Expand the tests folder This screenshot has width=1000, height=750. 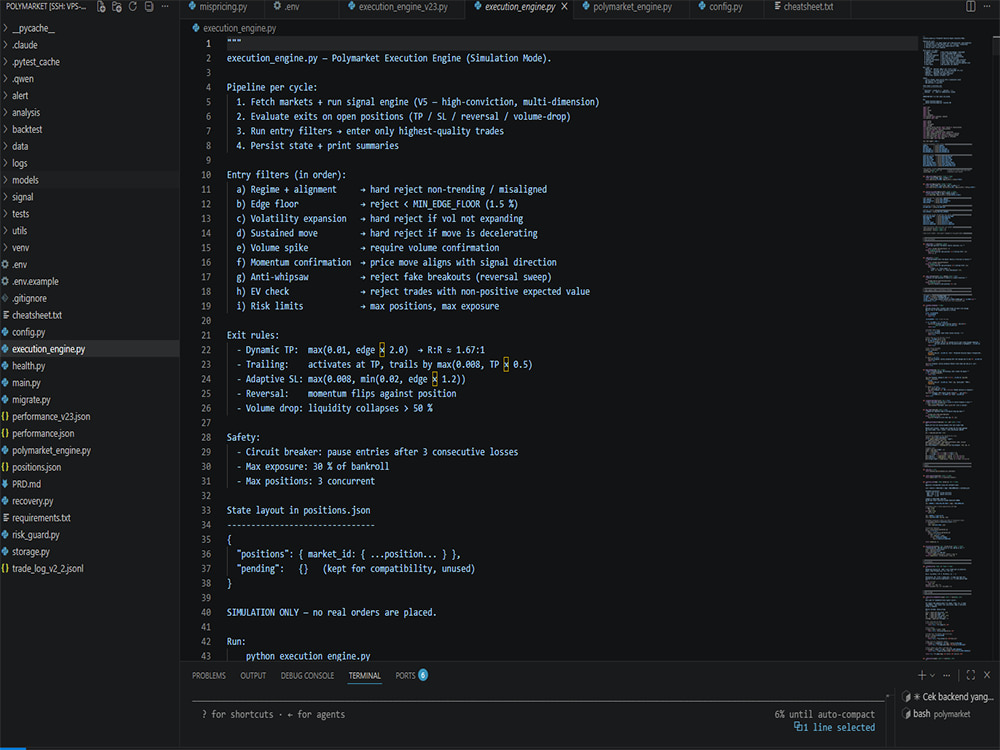(90, 214)
